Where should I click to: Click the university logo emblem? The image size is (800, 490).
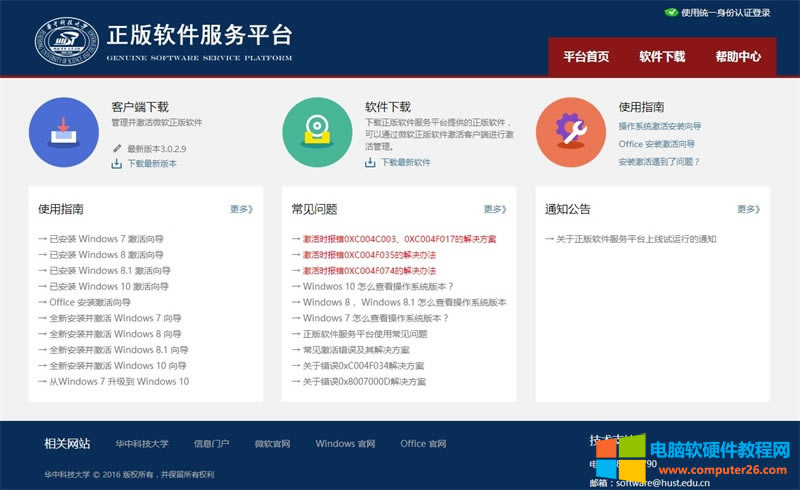66,42
